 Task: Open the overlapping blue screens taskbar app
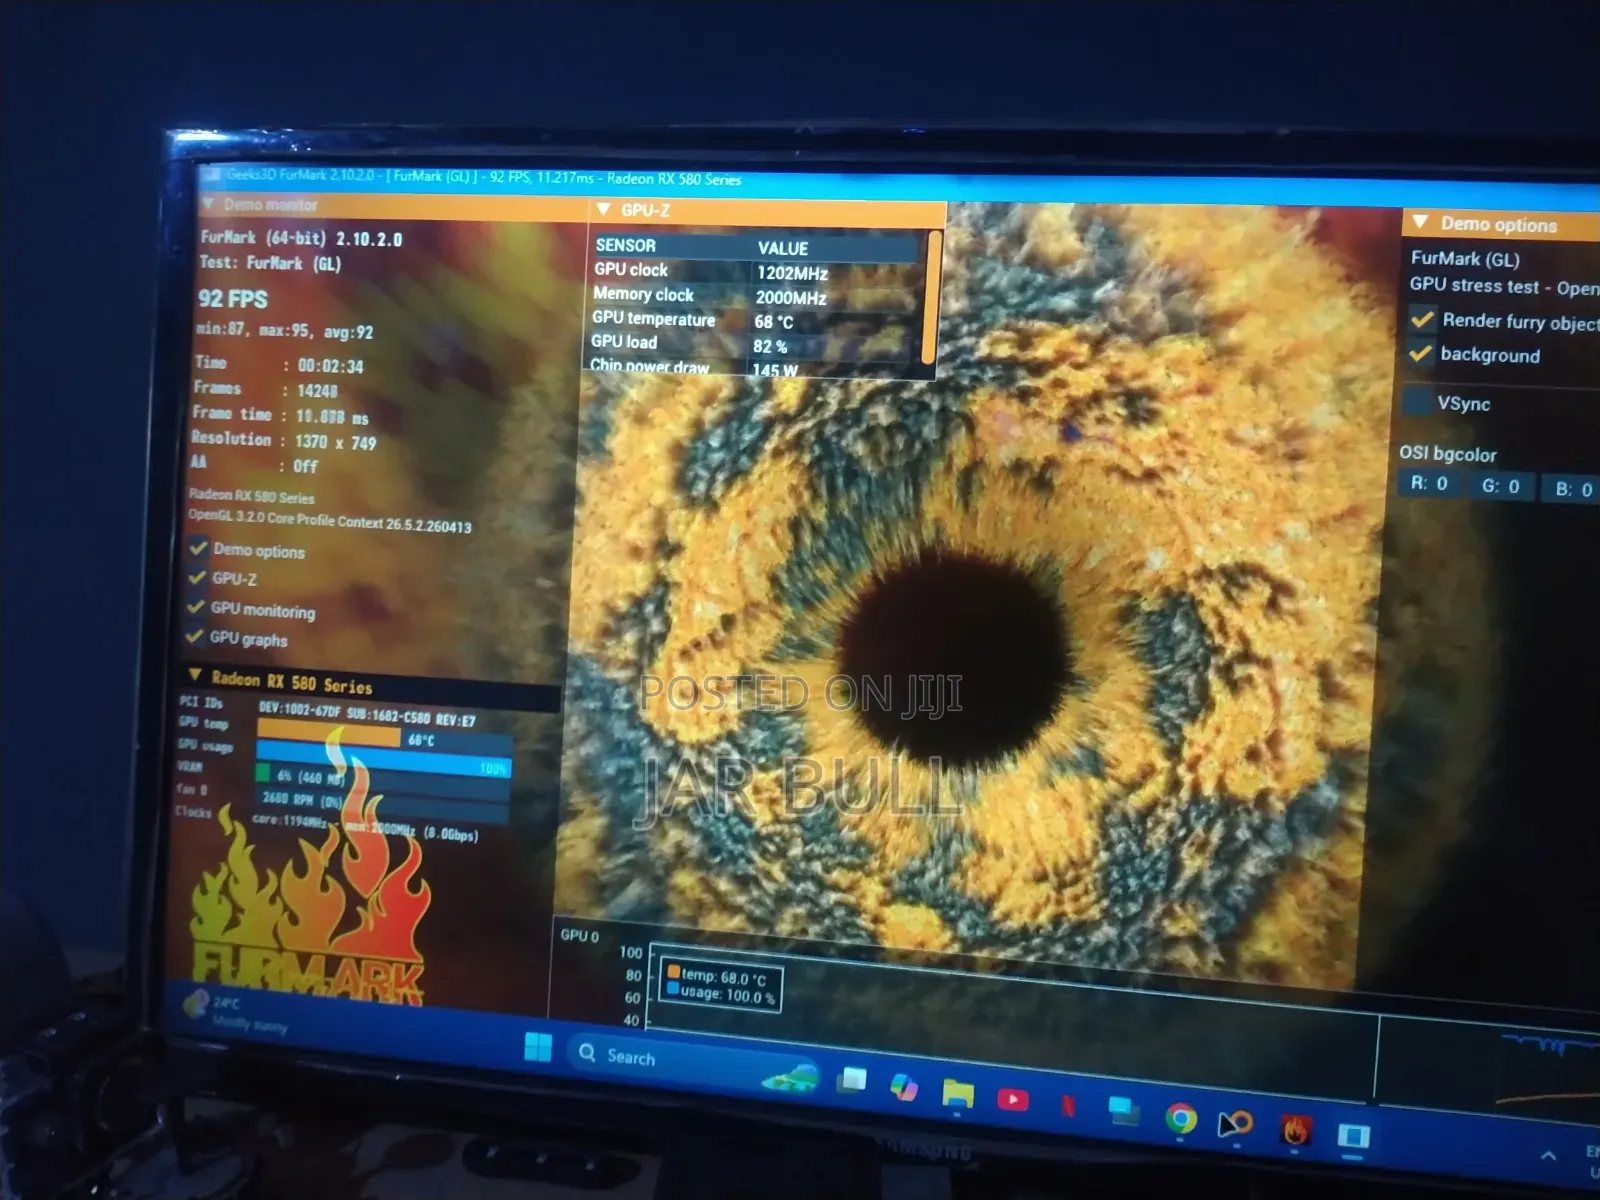1124,1112
